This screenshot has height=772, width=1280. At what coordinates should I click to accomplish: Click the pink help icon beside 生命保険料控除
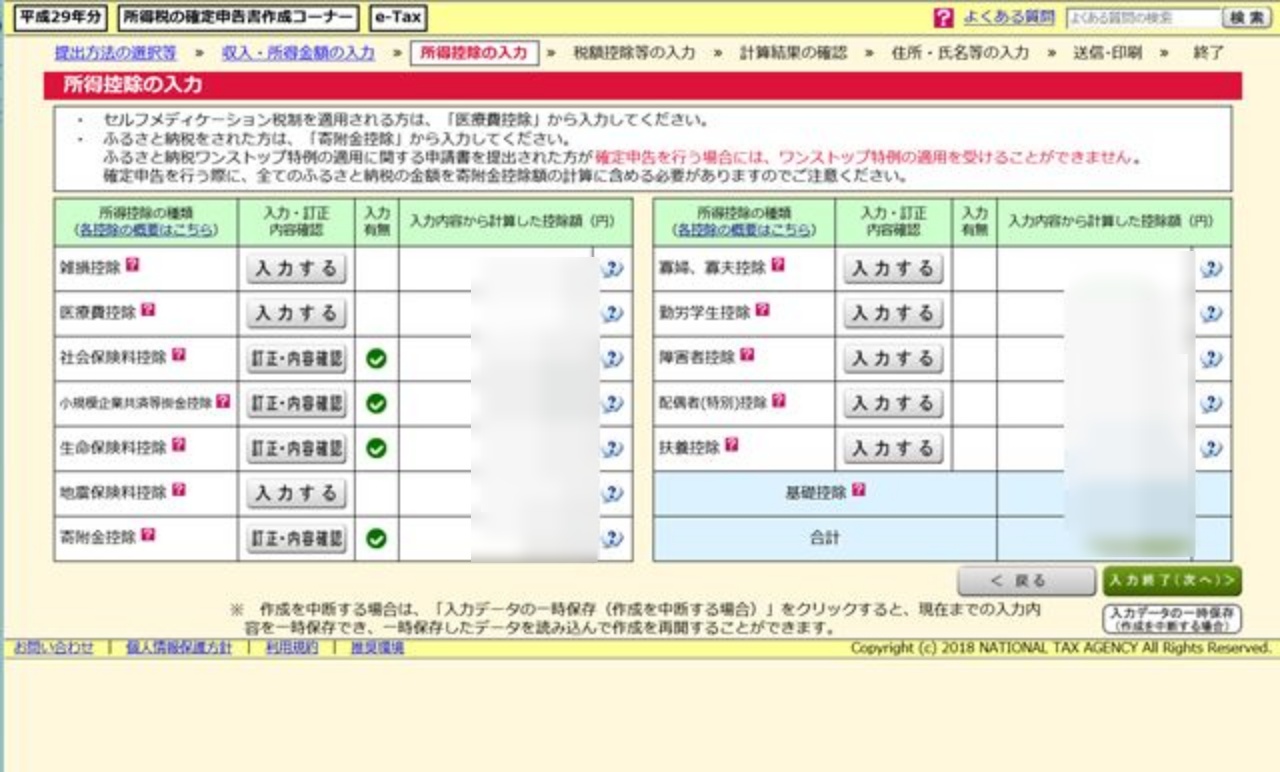[178, 446]
